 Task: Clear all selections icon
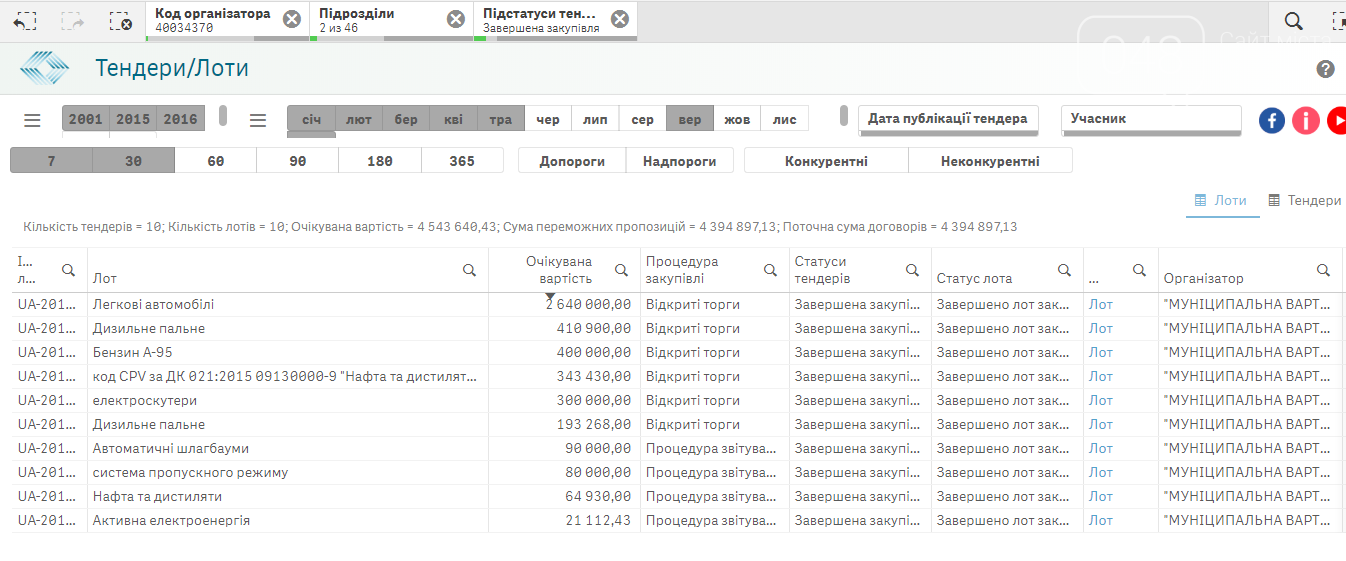pos(120,20)
